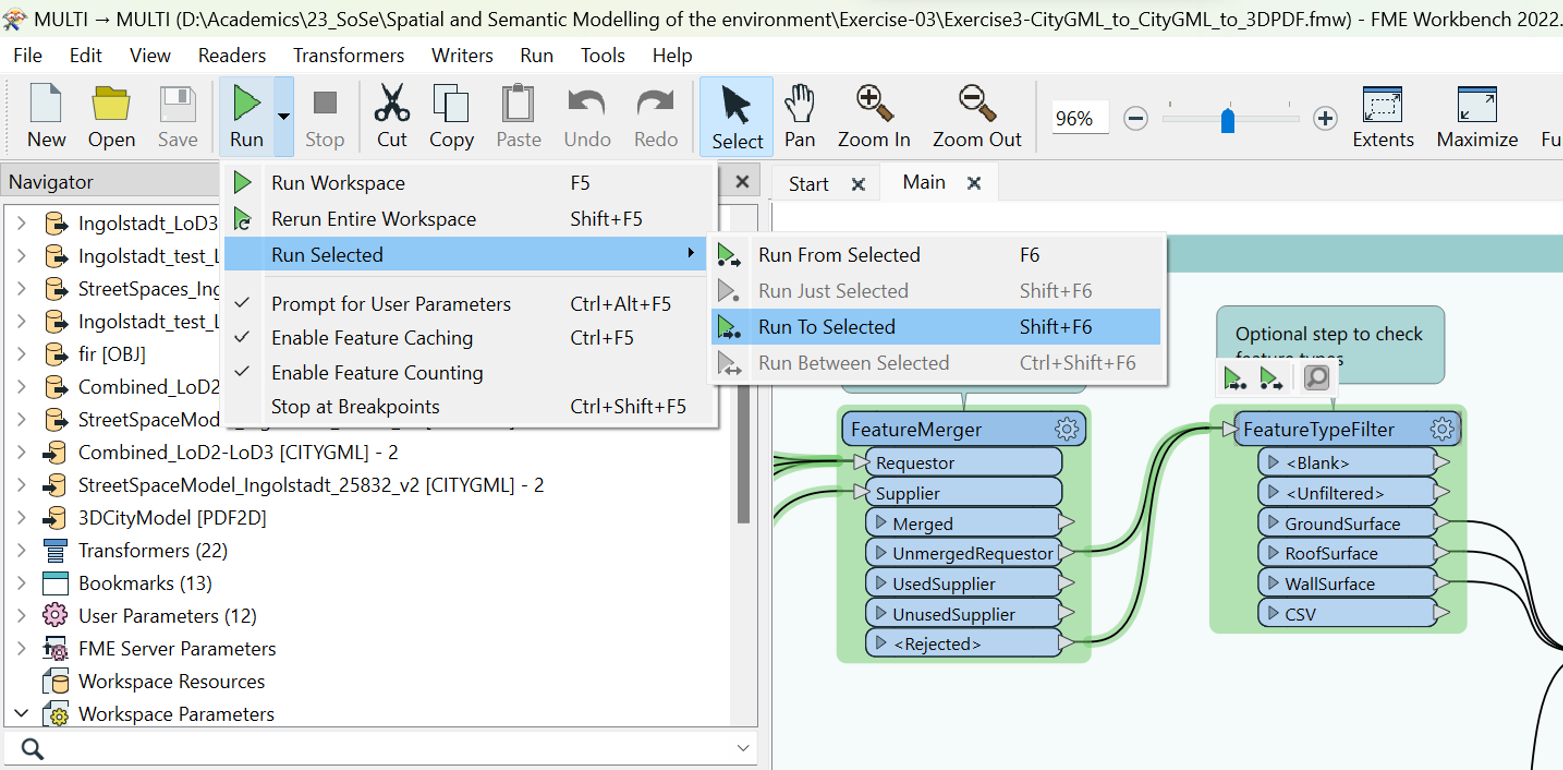Choose Run To Selected in the submenu
The width and height of the screenshot is (1563, 770).
point(936,327)
